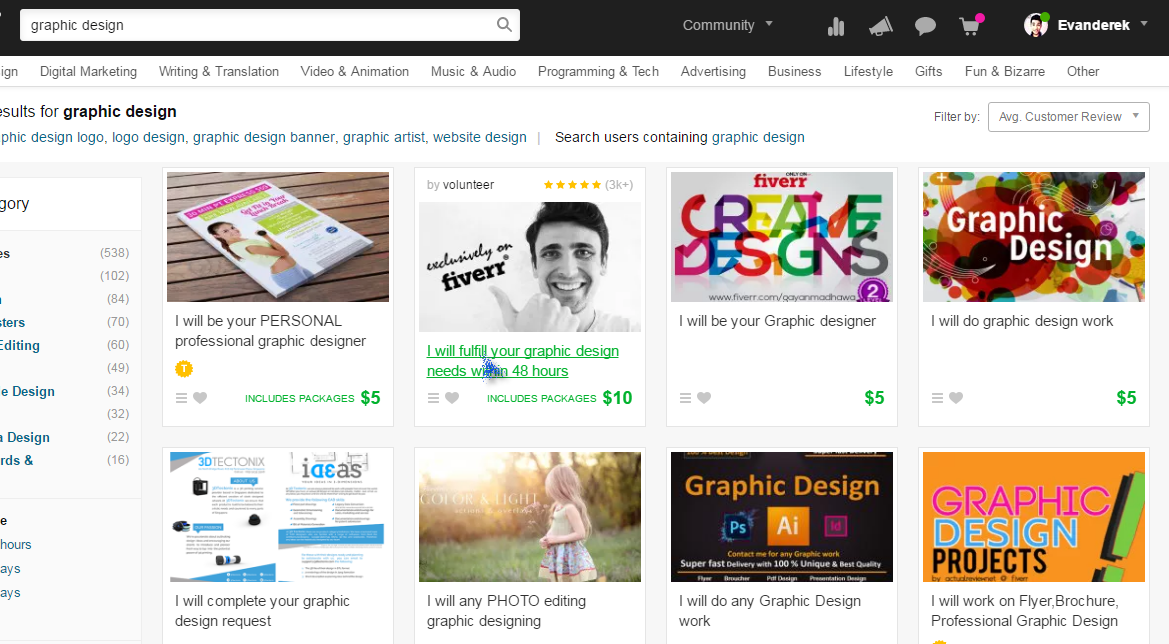Click list icon on 'do graphic design work' gig
The image size is (1169, 644).
tap(937, 398)
